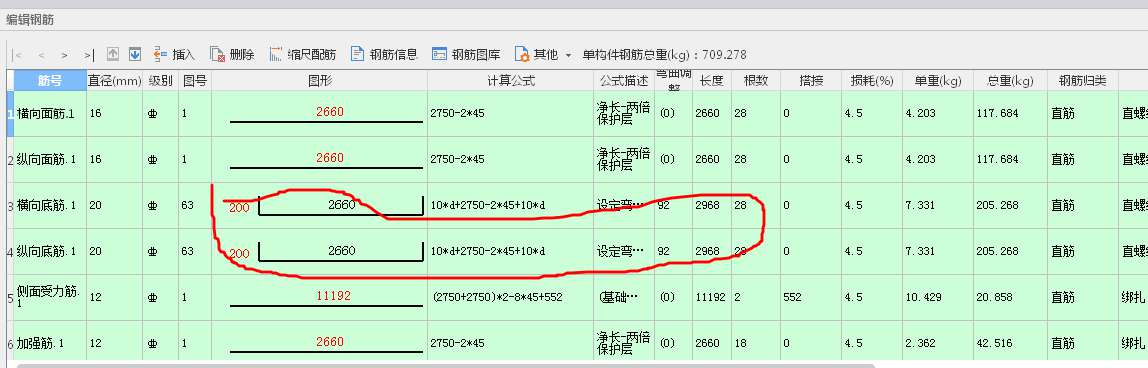Screen dimensions: 1148x368
Task: Click the 删除 (delete) toolbar button
Action: (232, 54)
